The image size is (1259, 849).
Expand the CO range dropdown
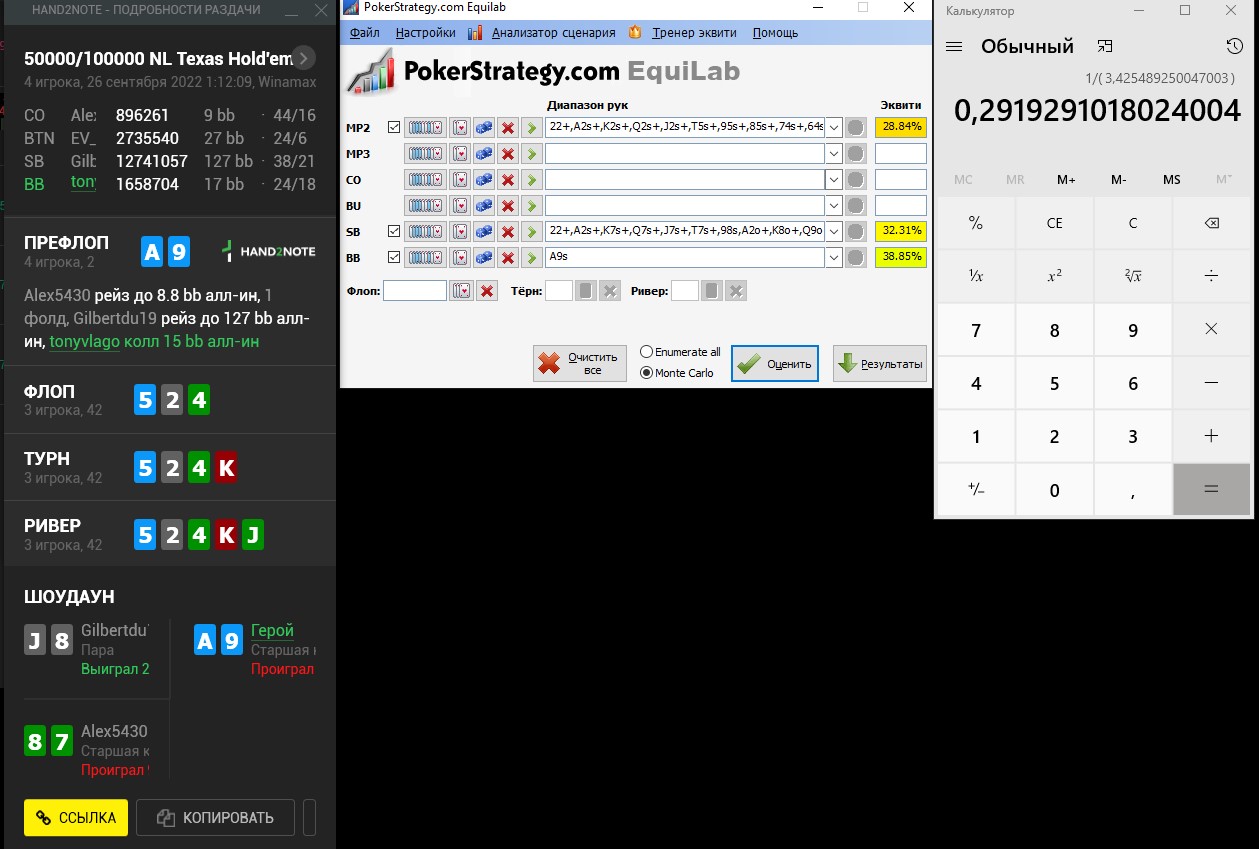click(x=833, y=180)
